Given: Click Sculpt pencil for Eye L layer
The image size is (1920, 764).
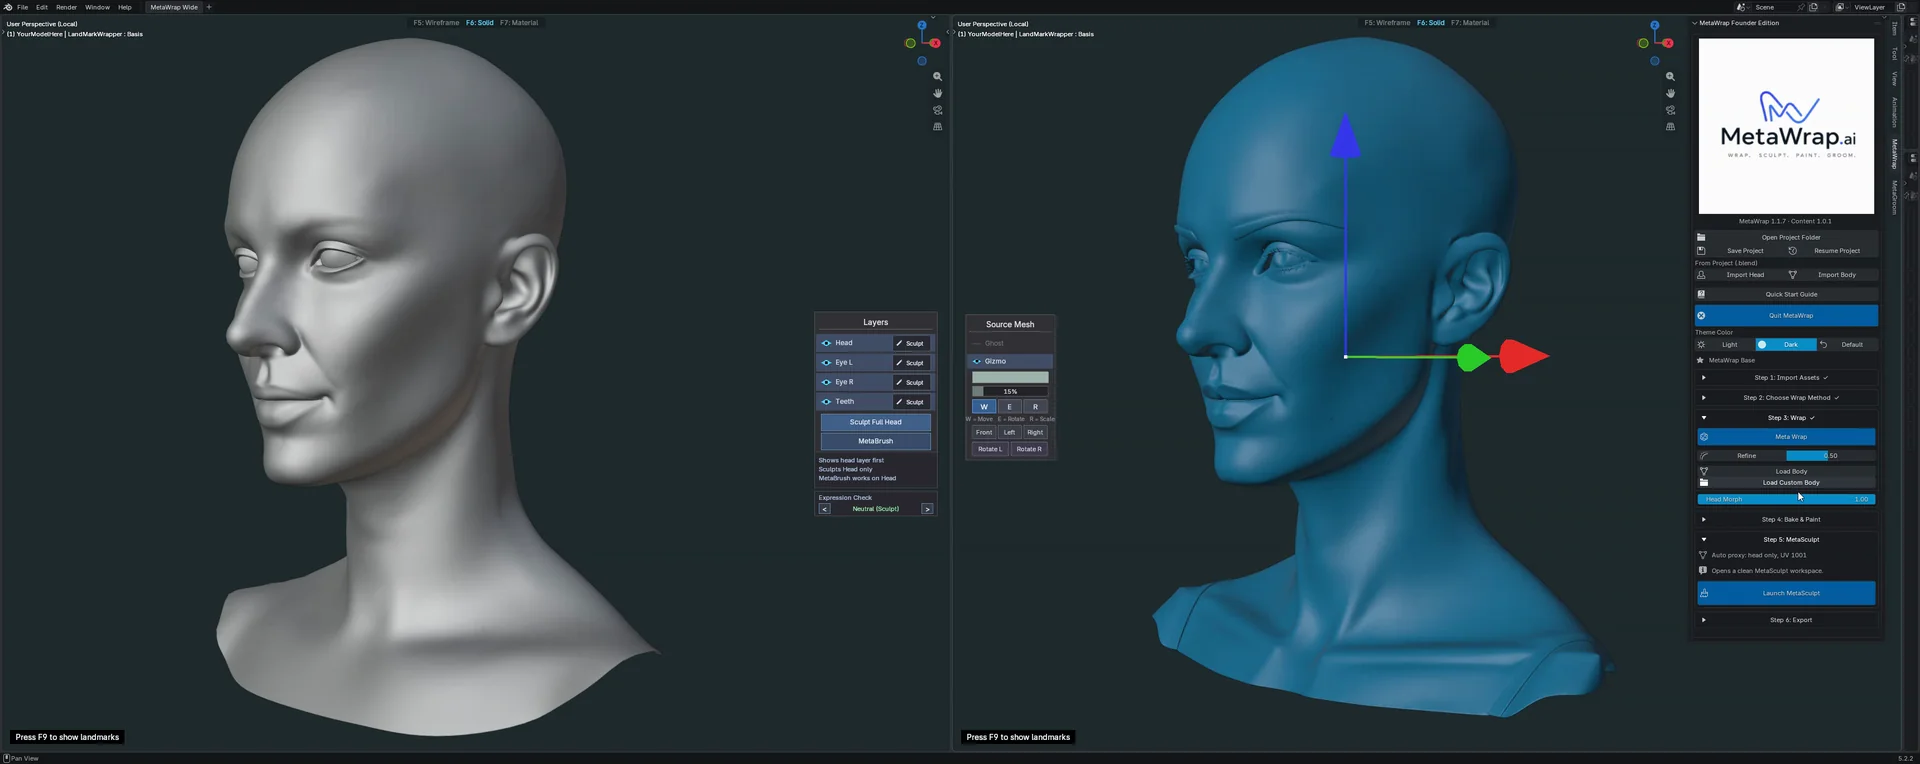Looking at the screenshot, I should pyautogui.click(x=911, y=363).
